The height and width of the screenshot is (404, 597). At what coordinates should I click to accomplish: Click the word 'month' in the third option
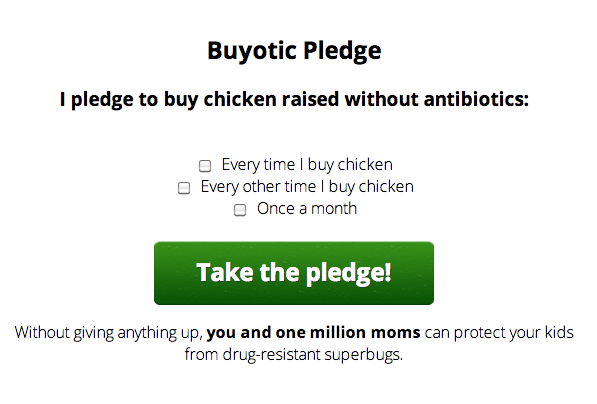click(x=334, y=209)
